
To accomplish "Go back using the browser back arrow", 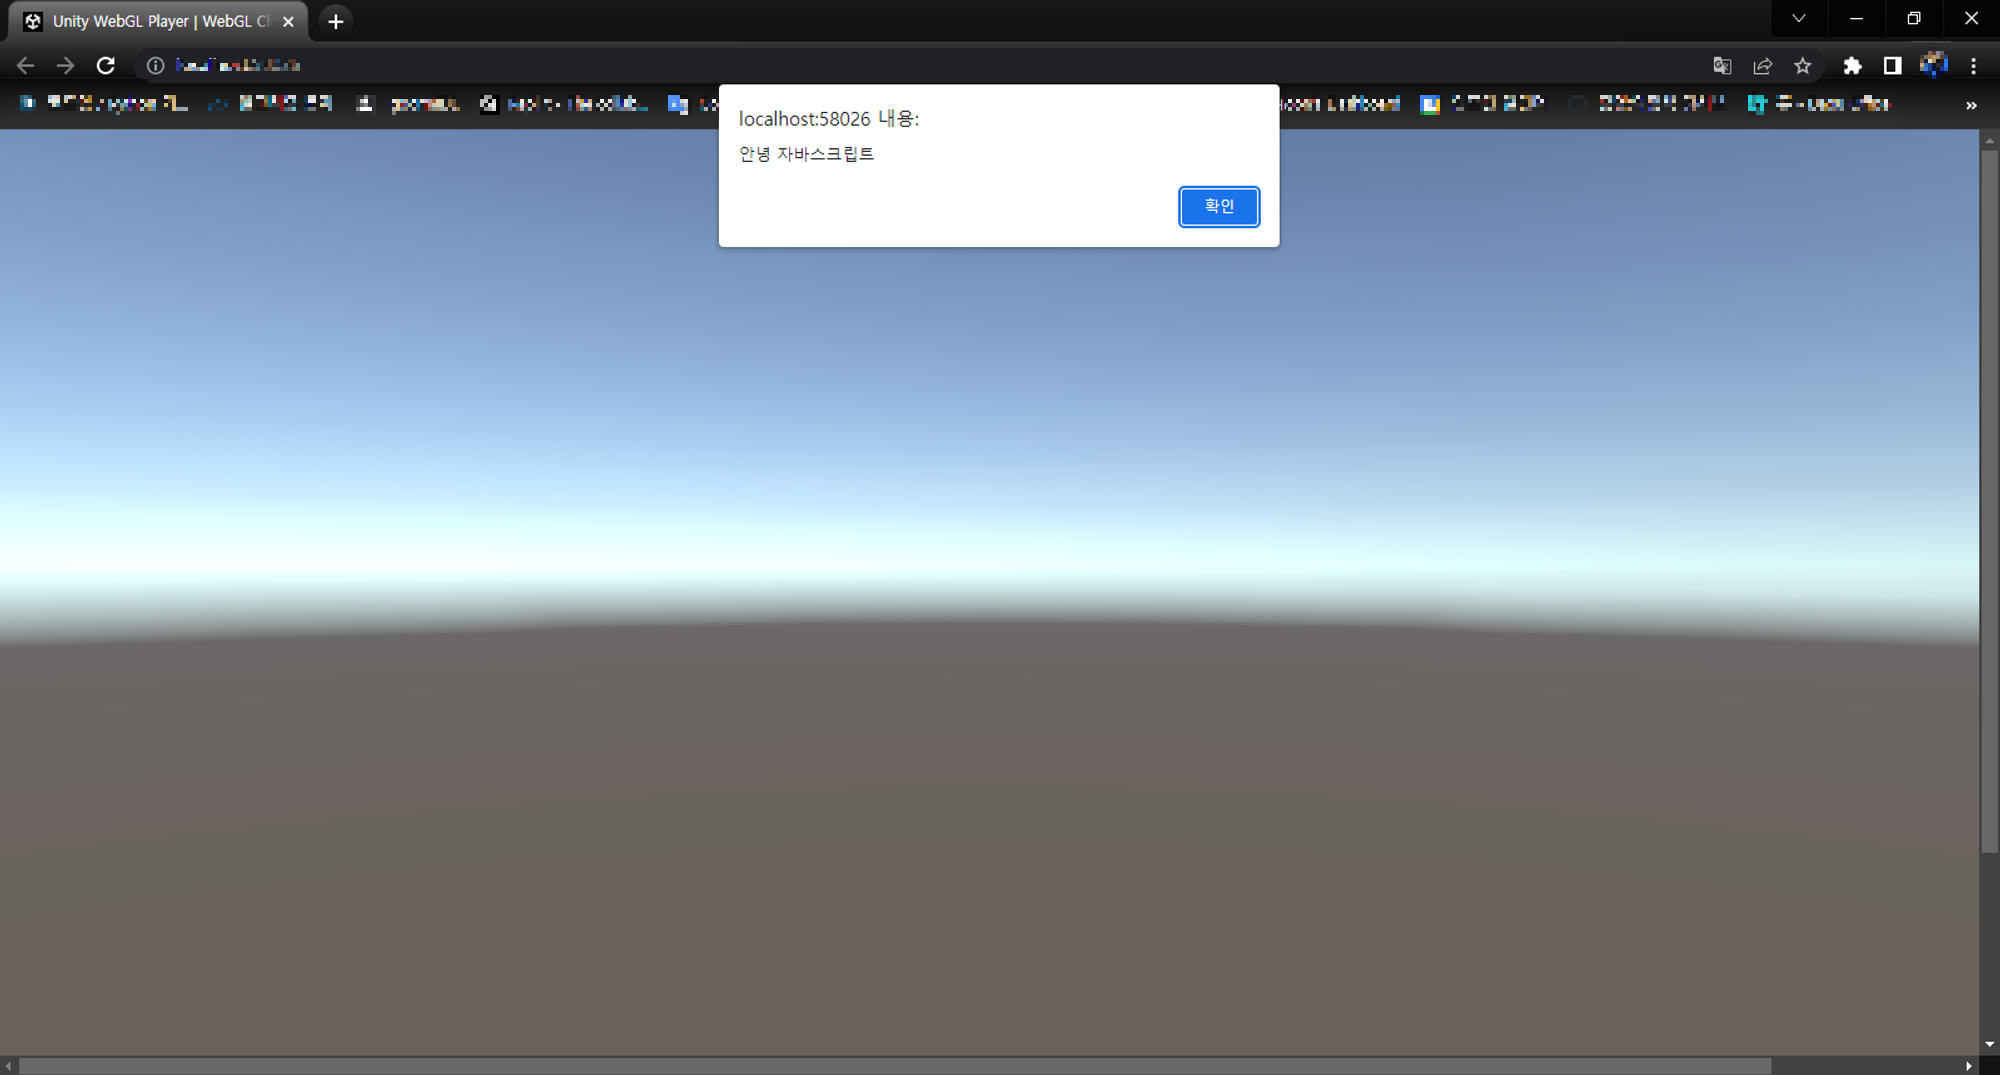I will tap(26, 65).
